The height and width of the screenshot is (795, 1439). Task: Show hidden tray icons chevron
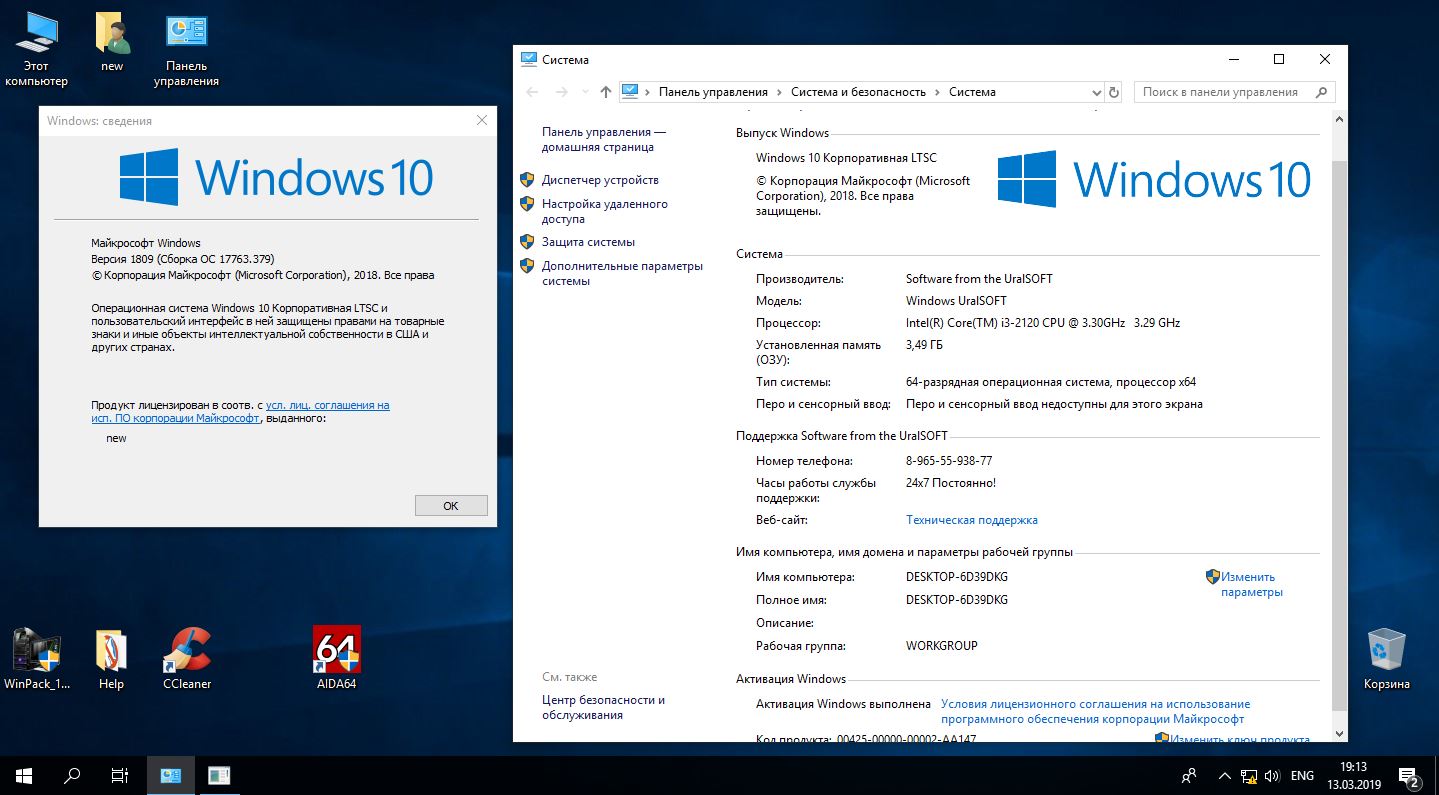click(1225, 775)
